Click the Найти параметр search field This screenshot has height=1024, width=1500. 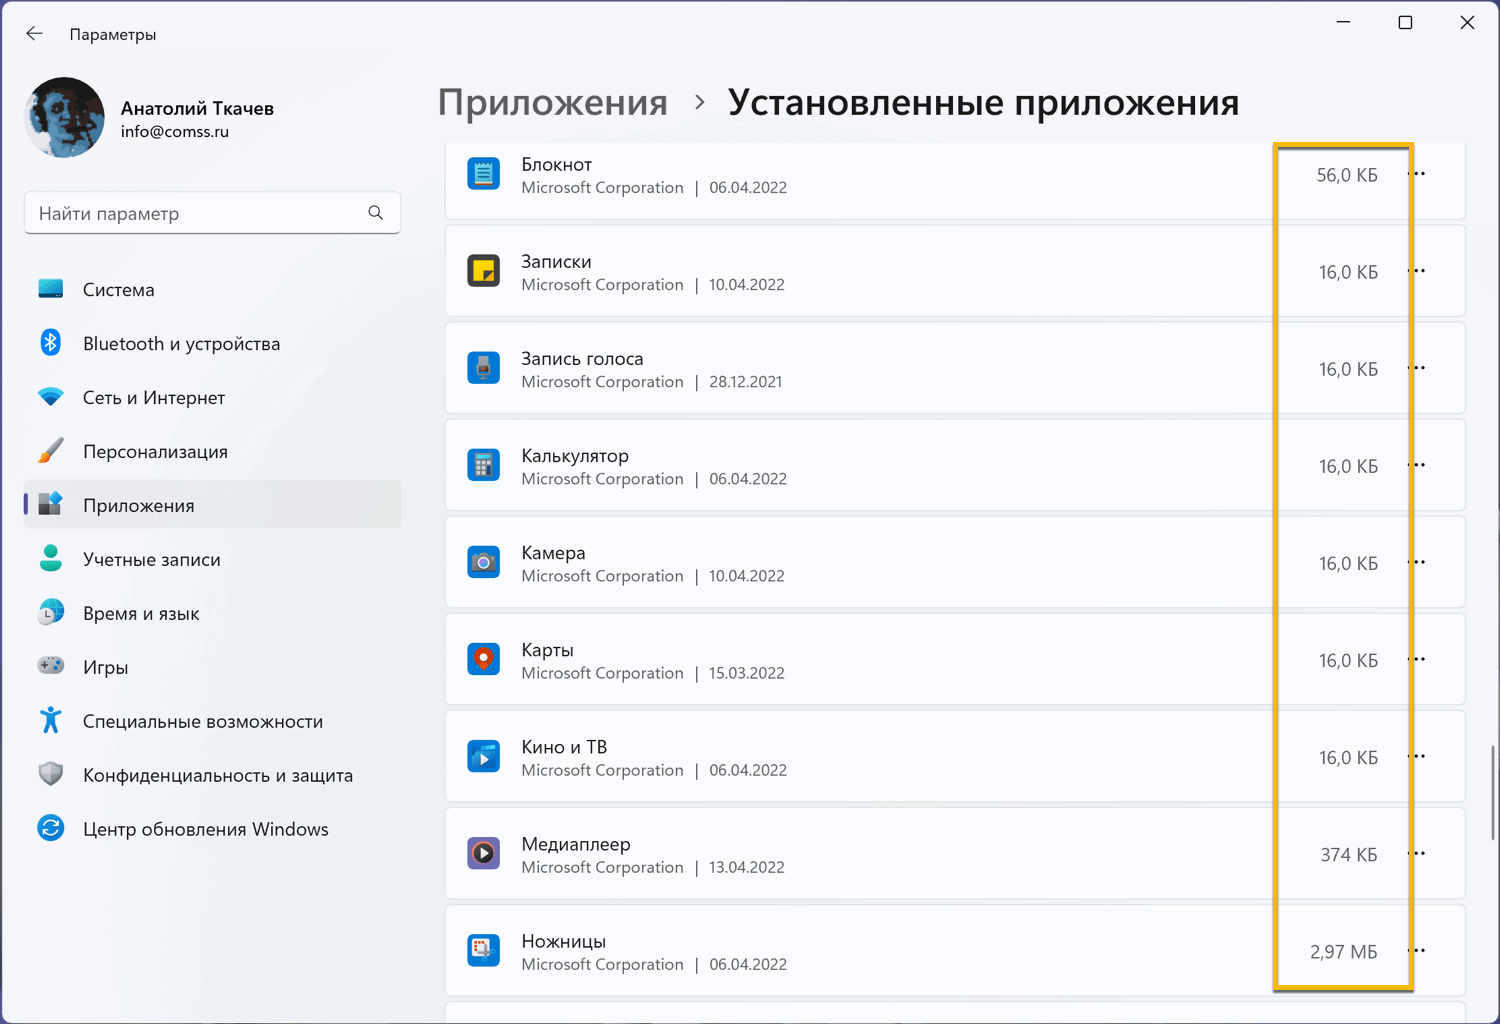click(212, 213)
